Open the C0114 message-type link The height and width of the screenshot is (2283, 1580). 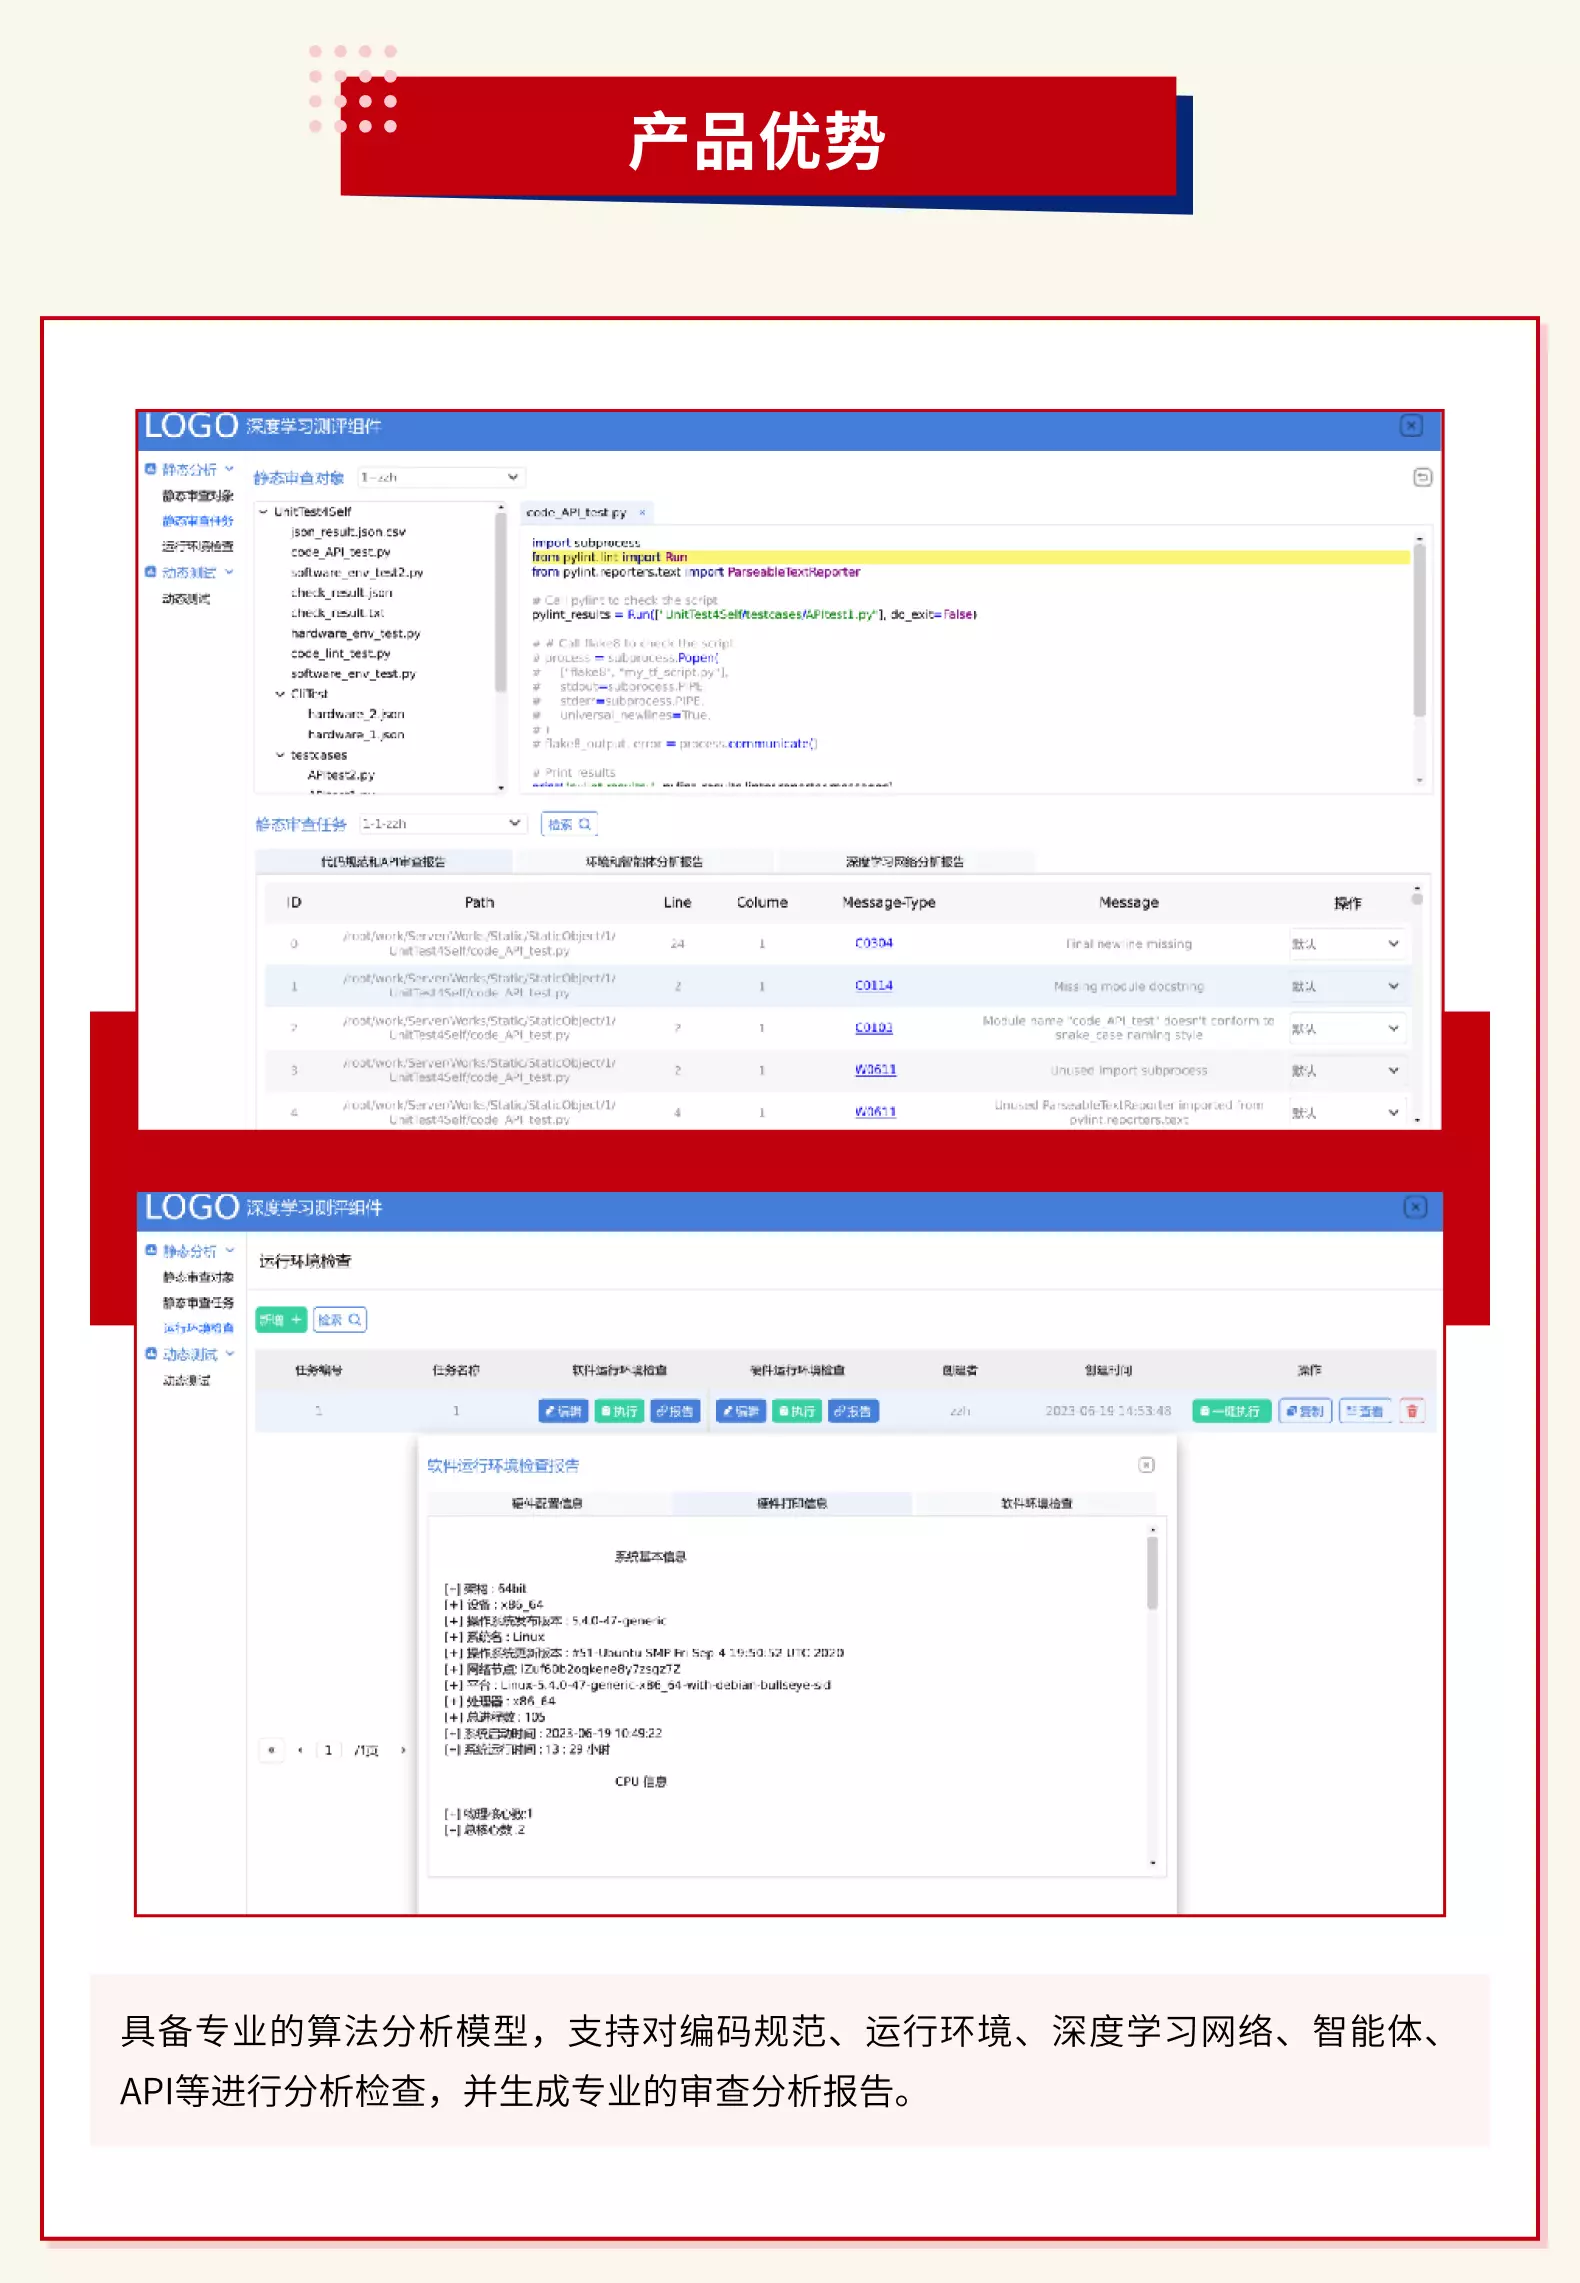click(874, 985)
